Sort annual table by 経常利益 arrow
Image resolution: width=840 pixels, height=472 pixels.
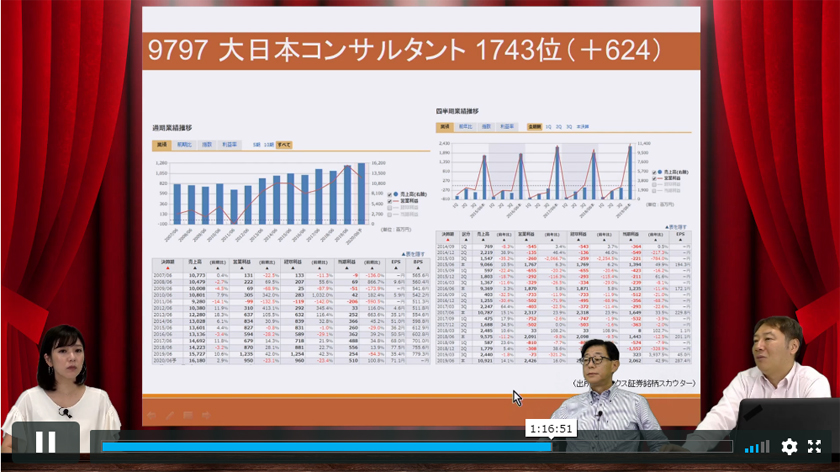click(292, 268)
